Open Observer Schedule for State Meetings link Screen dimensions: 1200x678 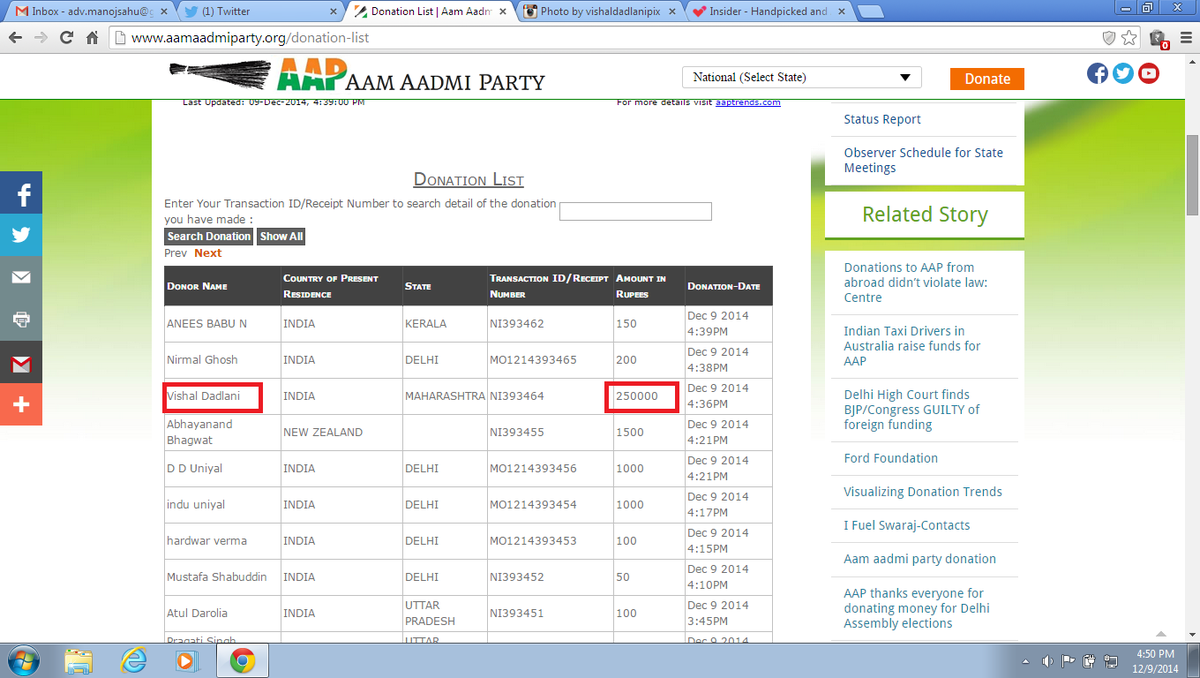click(x=923, y=160)
